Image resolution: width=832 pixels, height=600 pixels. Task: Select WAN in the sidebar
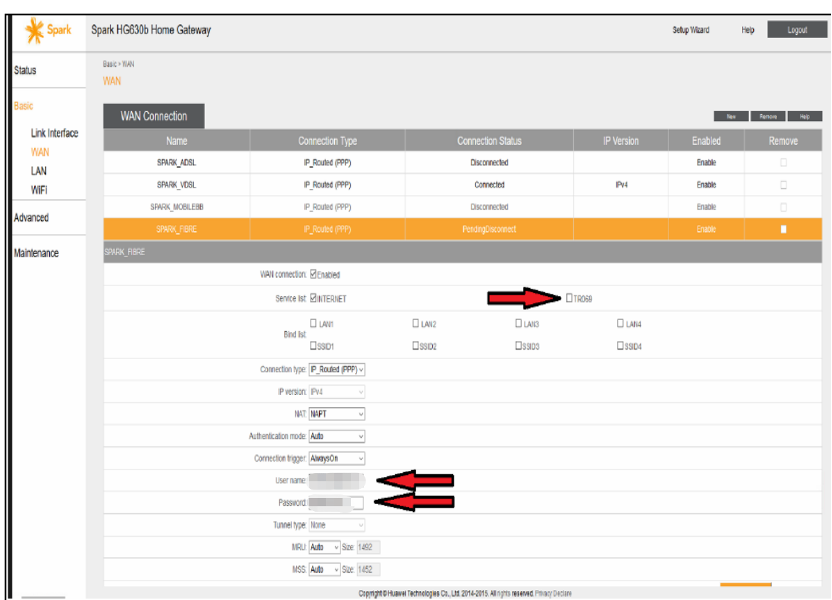point(40,152)
